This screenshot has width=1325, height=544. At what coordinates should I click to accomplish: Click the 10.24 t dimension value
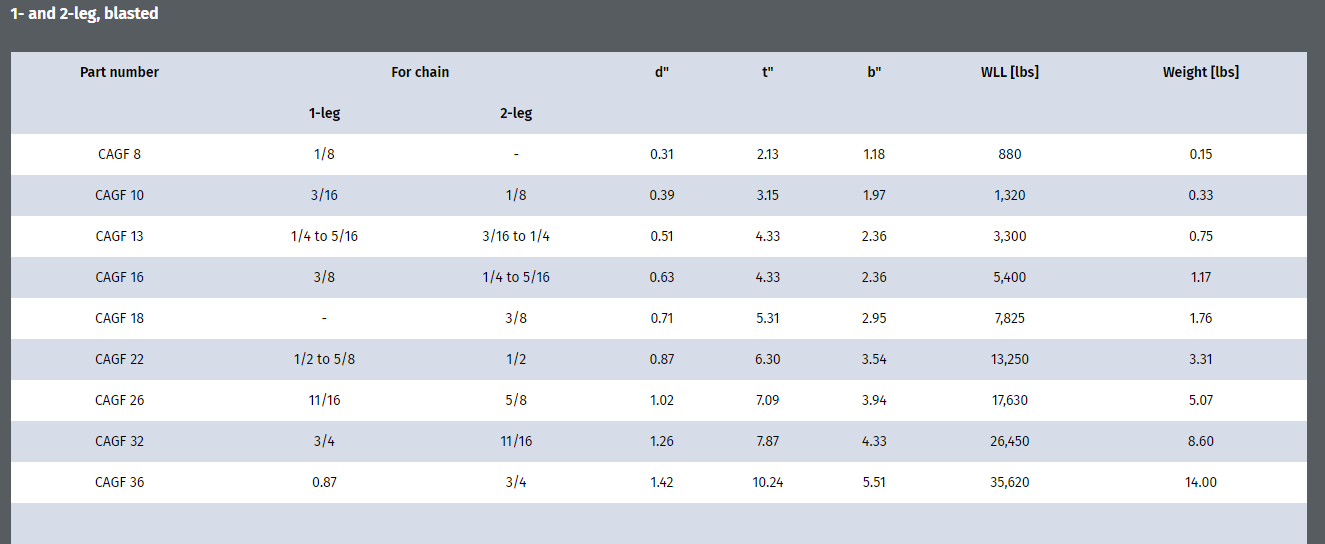pyautogui.click(x=768, y=482)
